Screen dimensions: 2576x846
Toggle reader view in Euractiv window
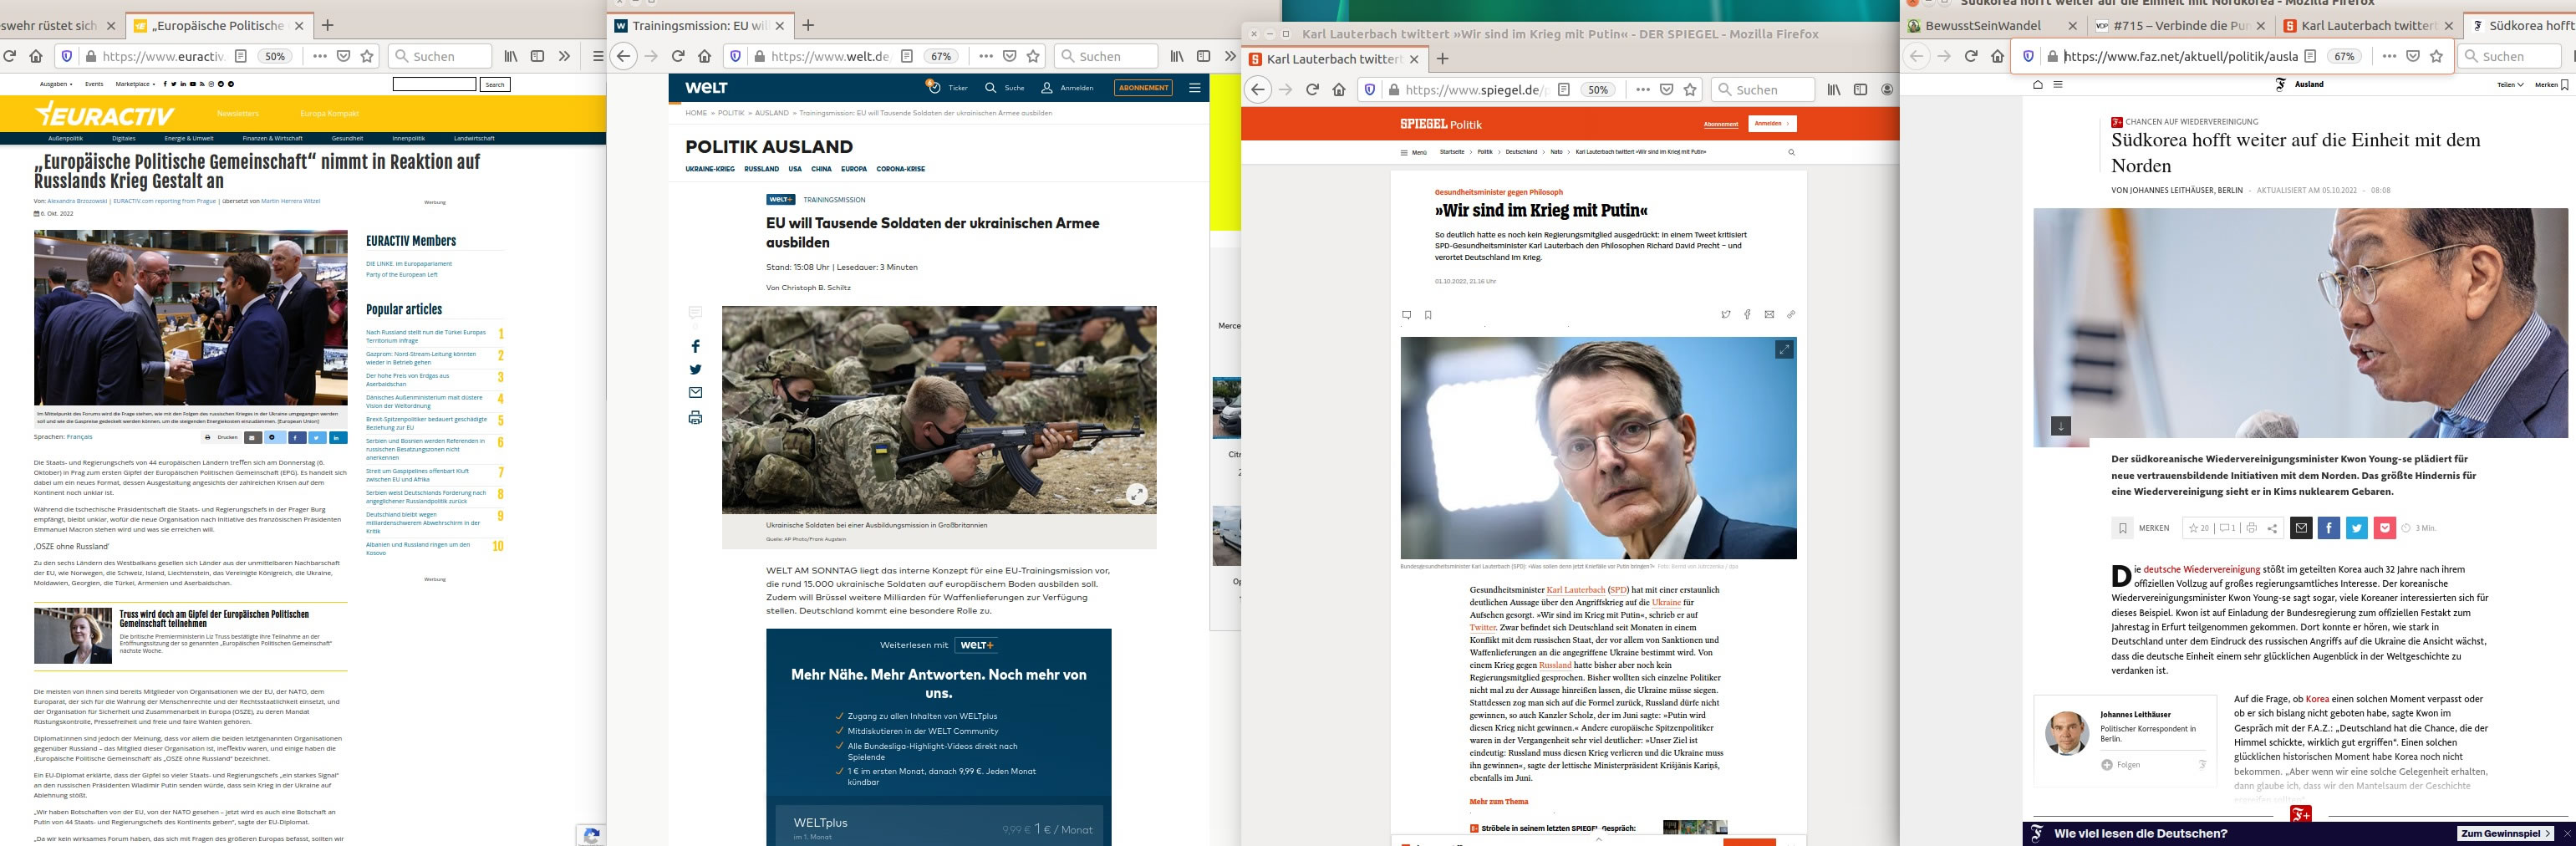coord(241,56)
